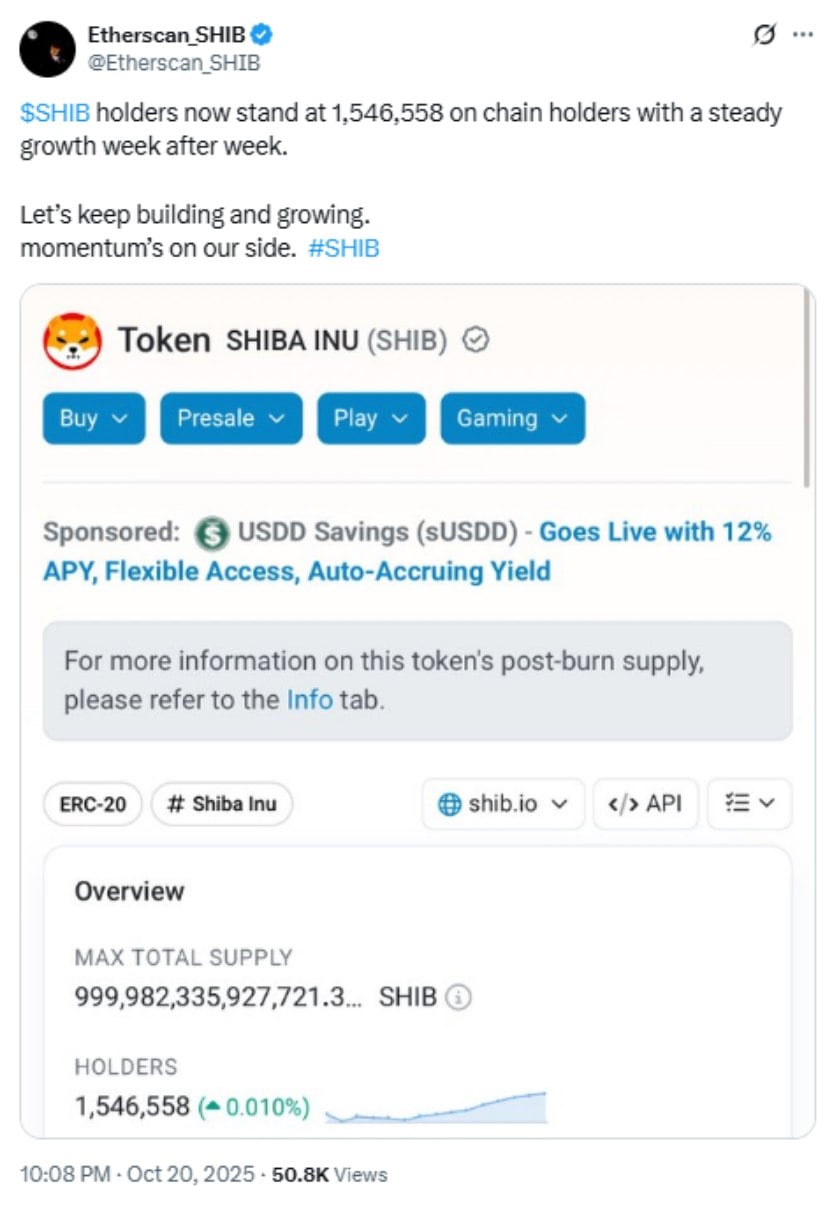Screen dimensions: 825x1208
Task: Open the Presale dropdown menu
Action: (x=231, y=418)
